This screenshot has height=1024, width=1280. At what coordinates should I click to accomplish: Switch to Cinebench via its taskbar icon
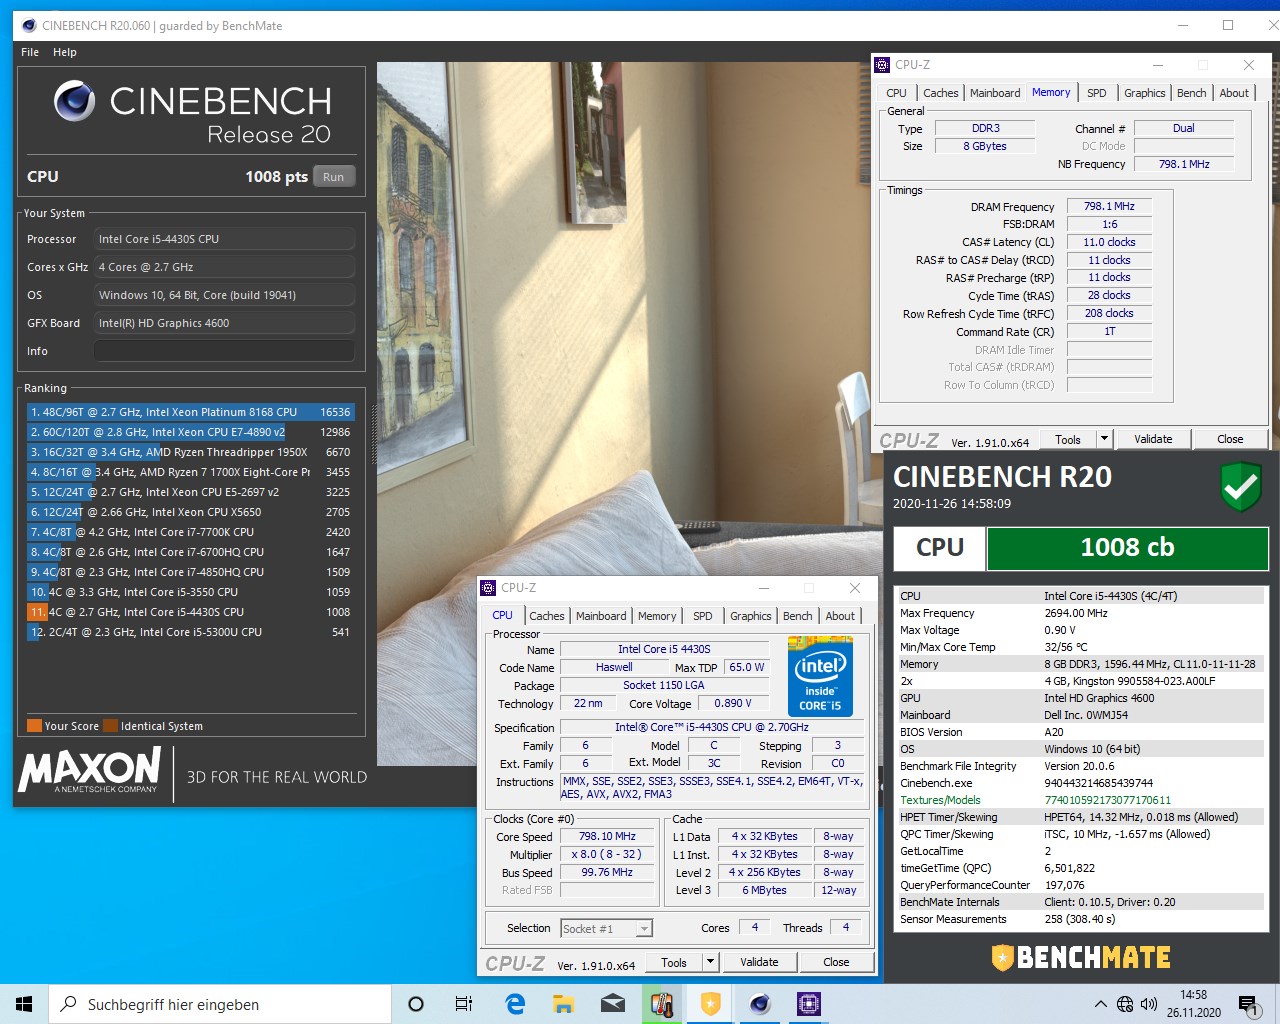[760, 1004]
